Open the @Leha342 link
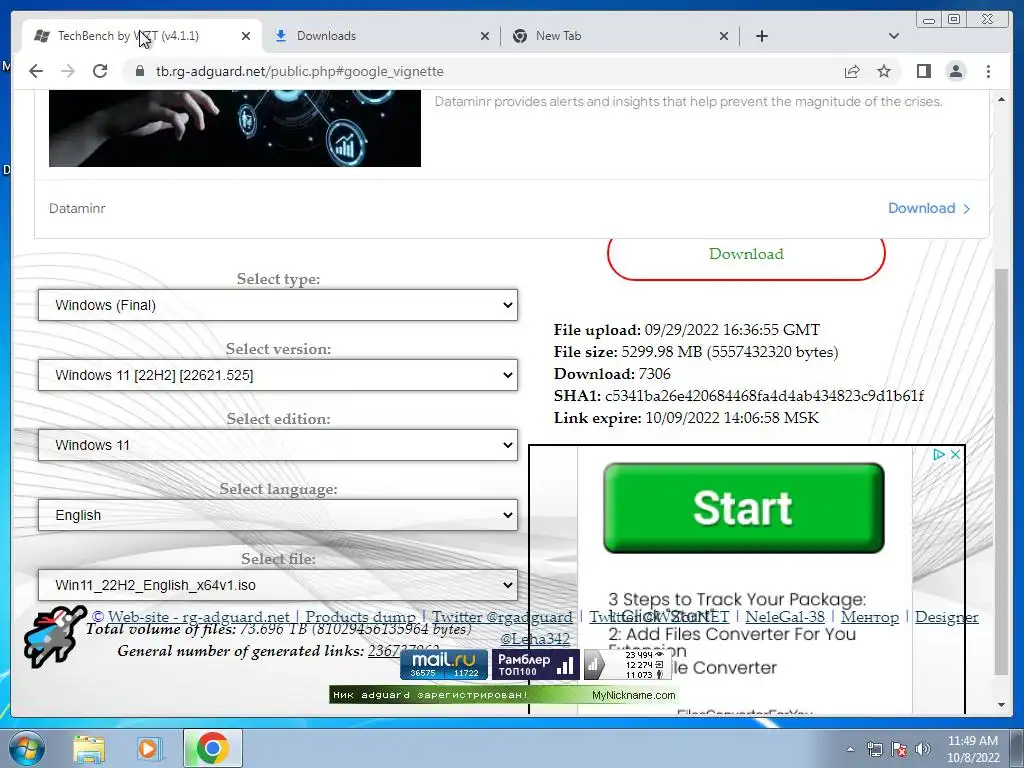 [x=535, y=639]
